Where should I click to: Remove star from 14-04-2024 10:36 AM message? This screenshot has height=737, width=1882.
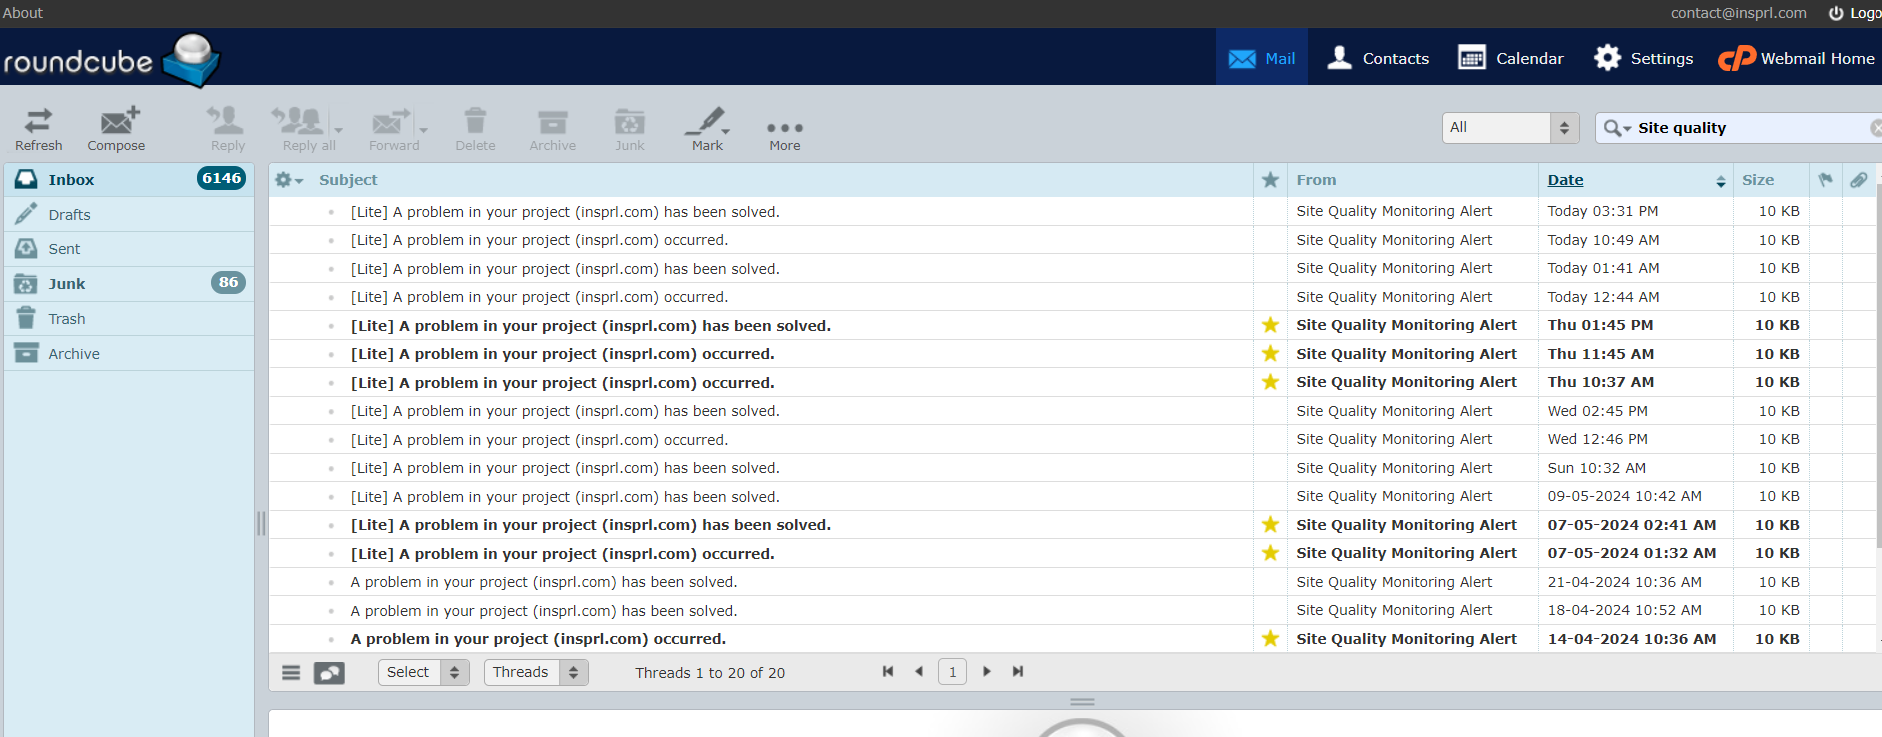click(1270, 639)
